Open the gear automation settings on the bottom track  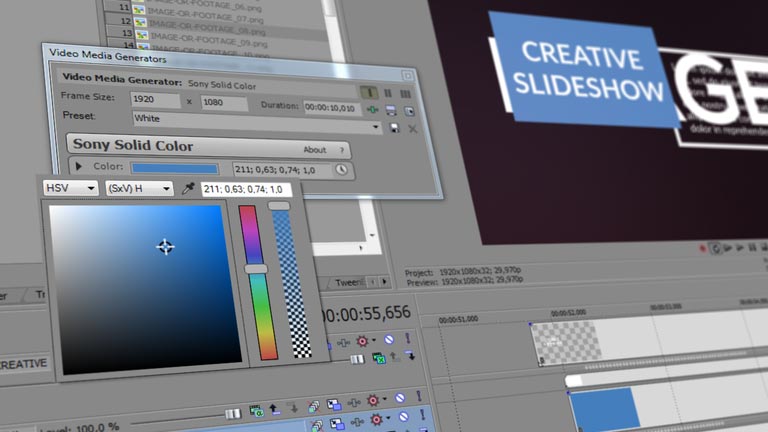377,419
